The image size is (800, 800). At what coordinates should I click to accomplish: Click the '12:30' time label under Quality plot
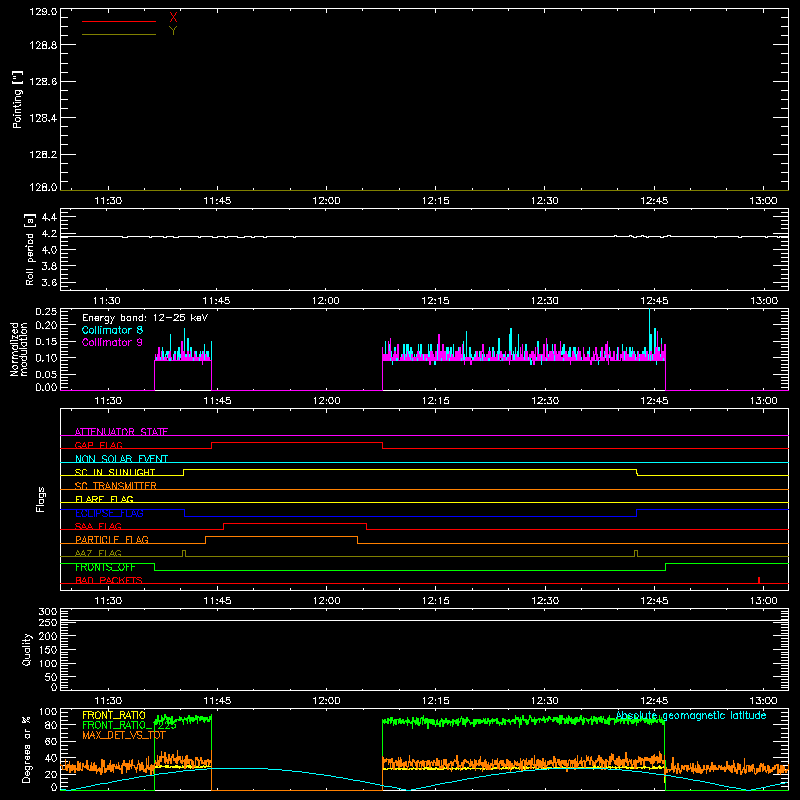pyautogui.click(x=545, y=701)
